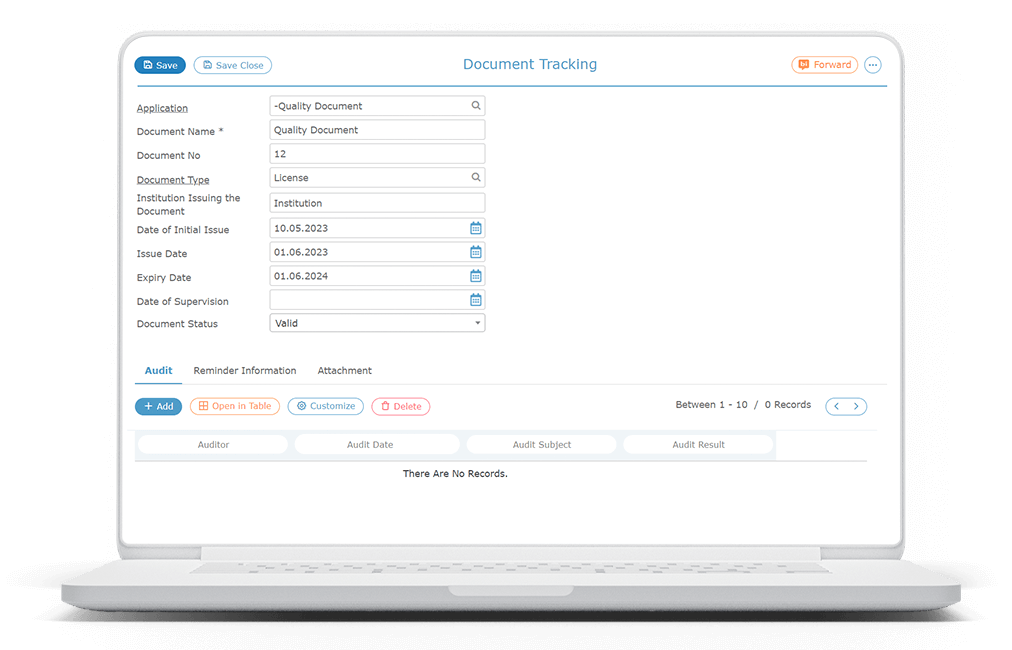
Task: Go to next page of records
Action: coord(856,406)
